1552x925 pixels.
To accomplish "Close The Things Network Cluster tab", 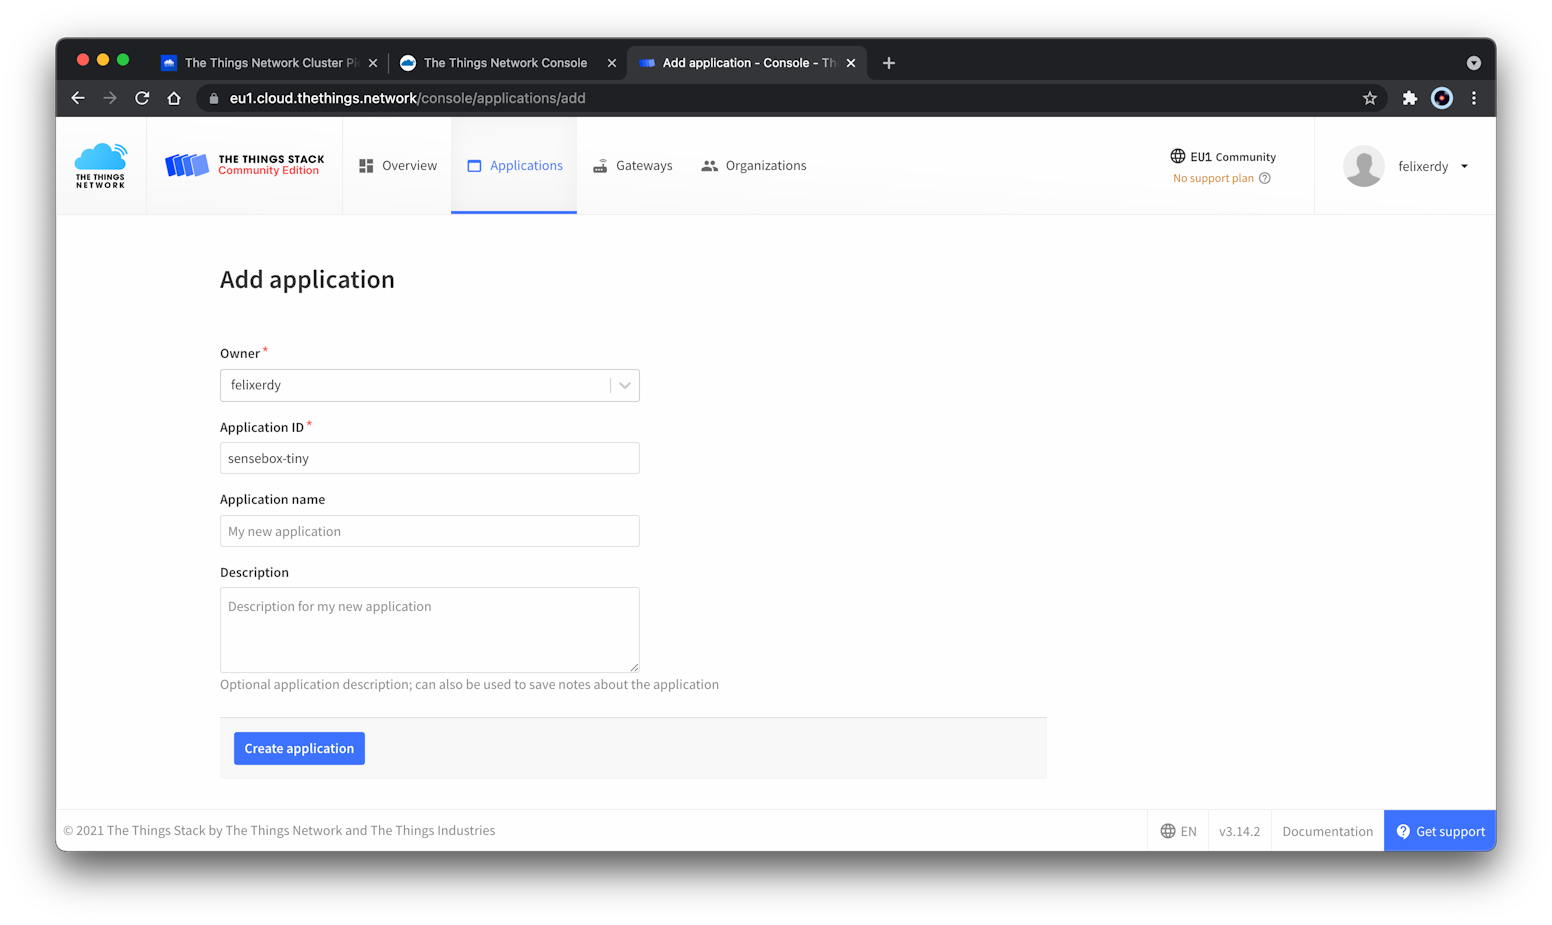I will click(x=373, y=63).
